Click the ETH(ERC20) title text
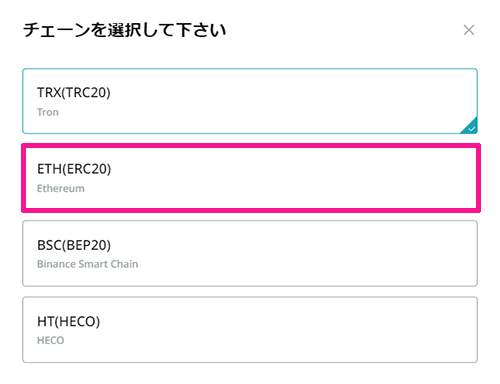500x384 pixels. [74, 169]
